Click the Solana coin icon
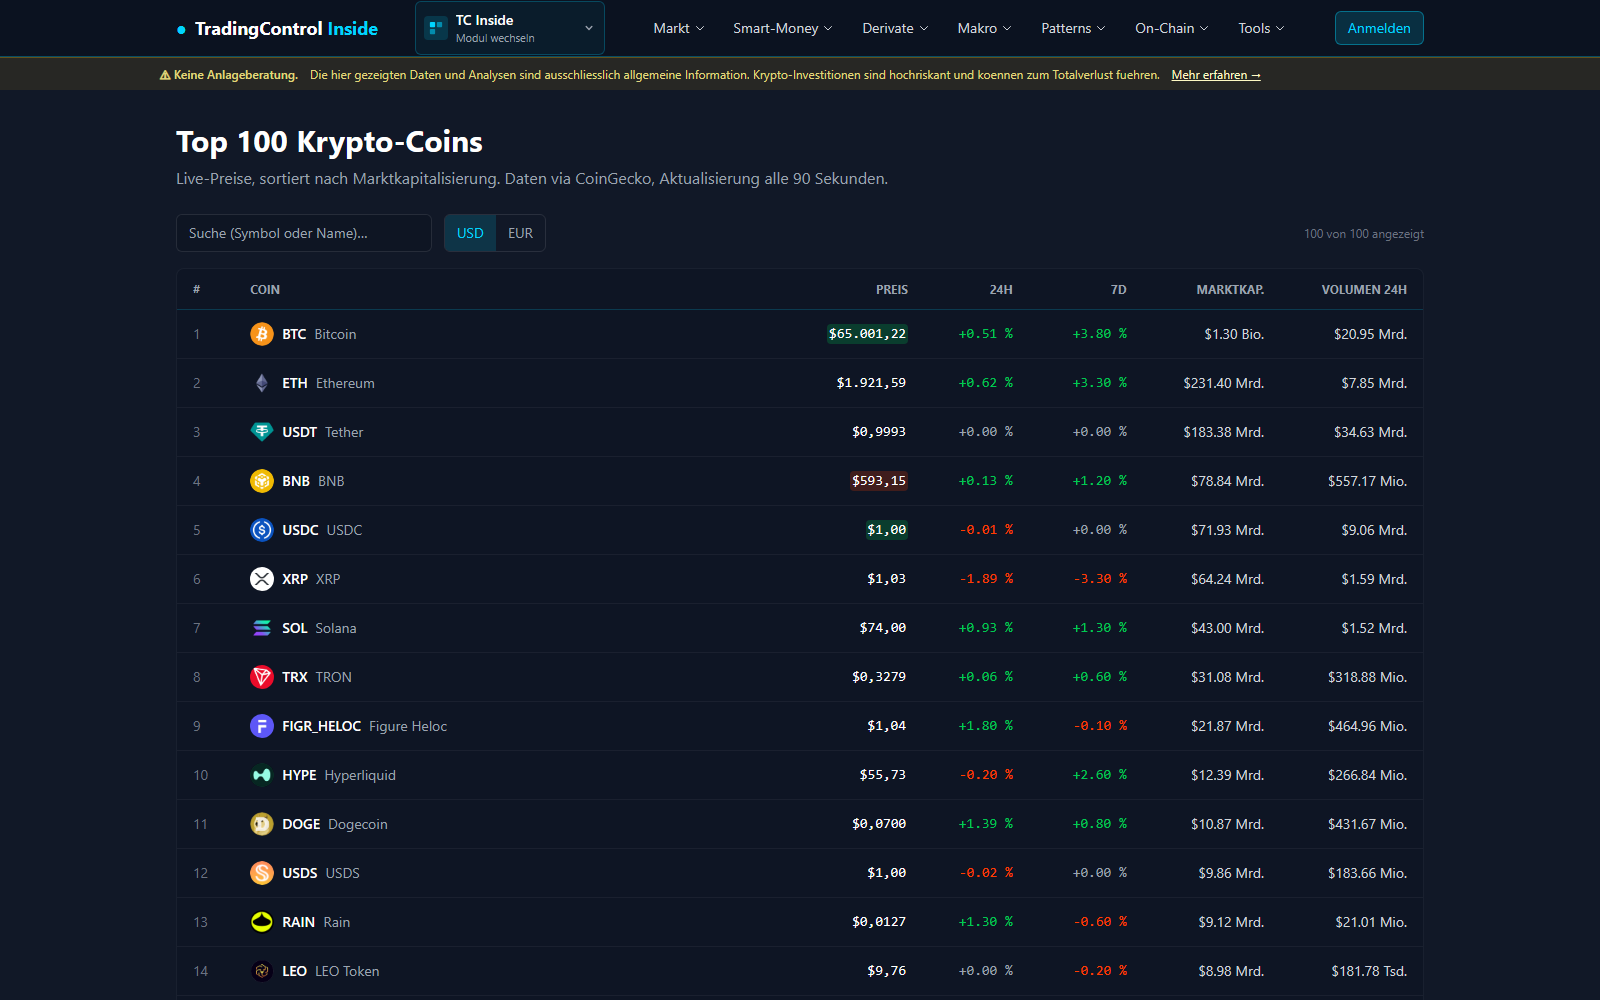Screen dimensions: 1600x1000 point(262,628)
